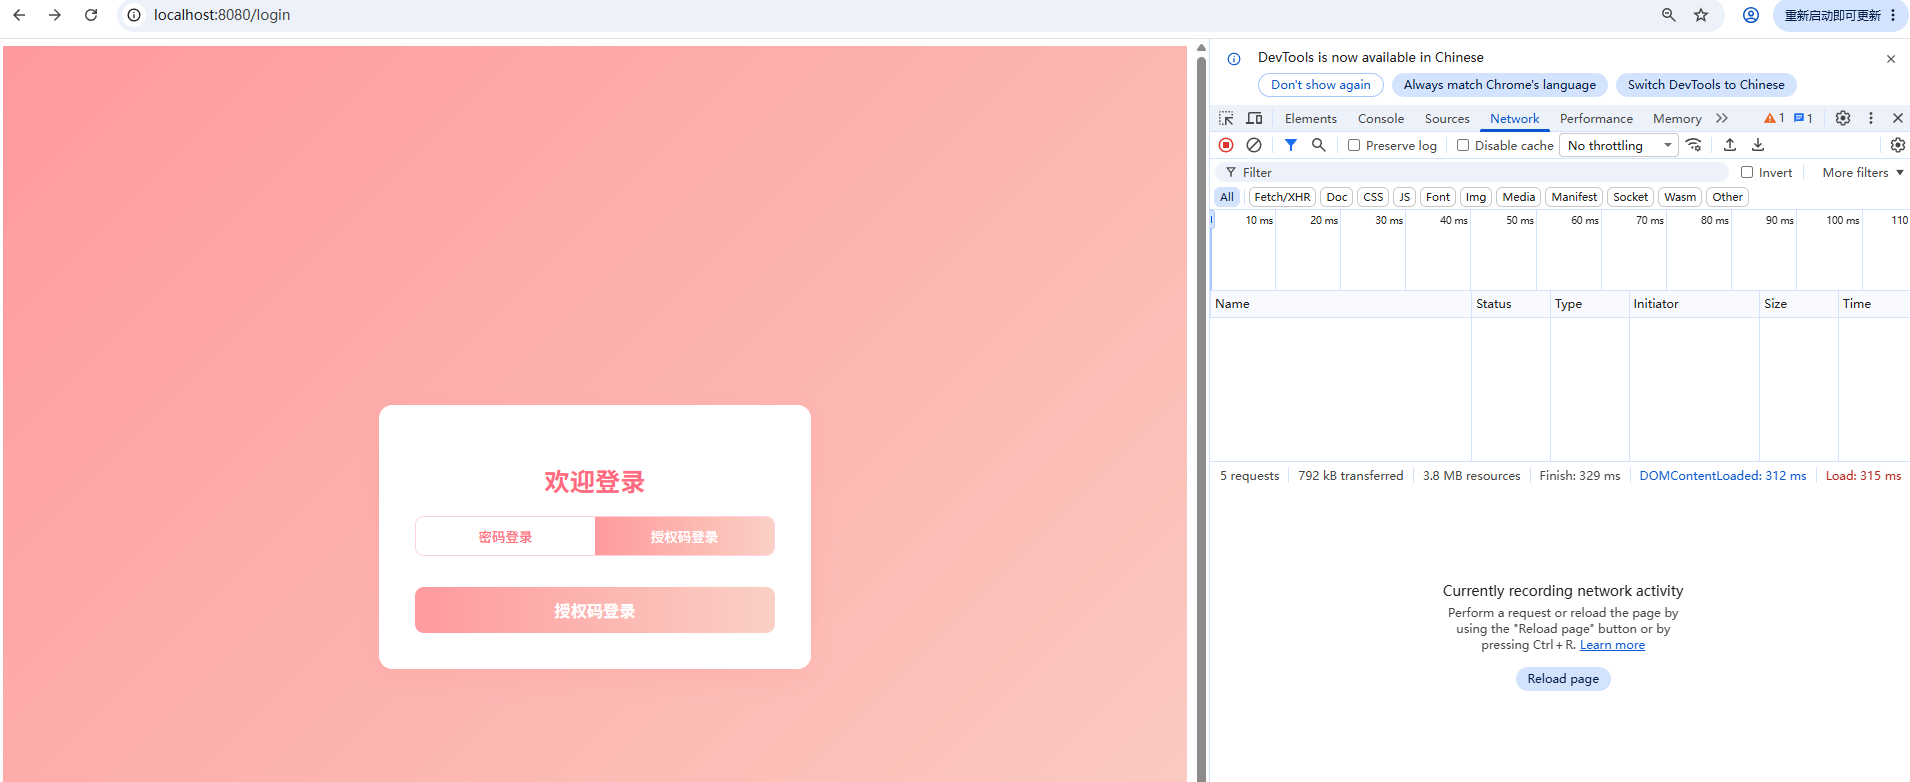Viewport: 1910px width, 782px height.
Task: Switch to the Console tab
Action: [x=1381, y=118]
